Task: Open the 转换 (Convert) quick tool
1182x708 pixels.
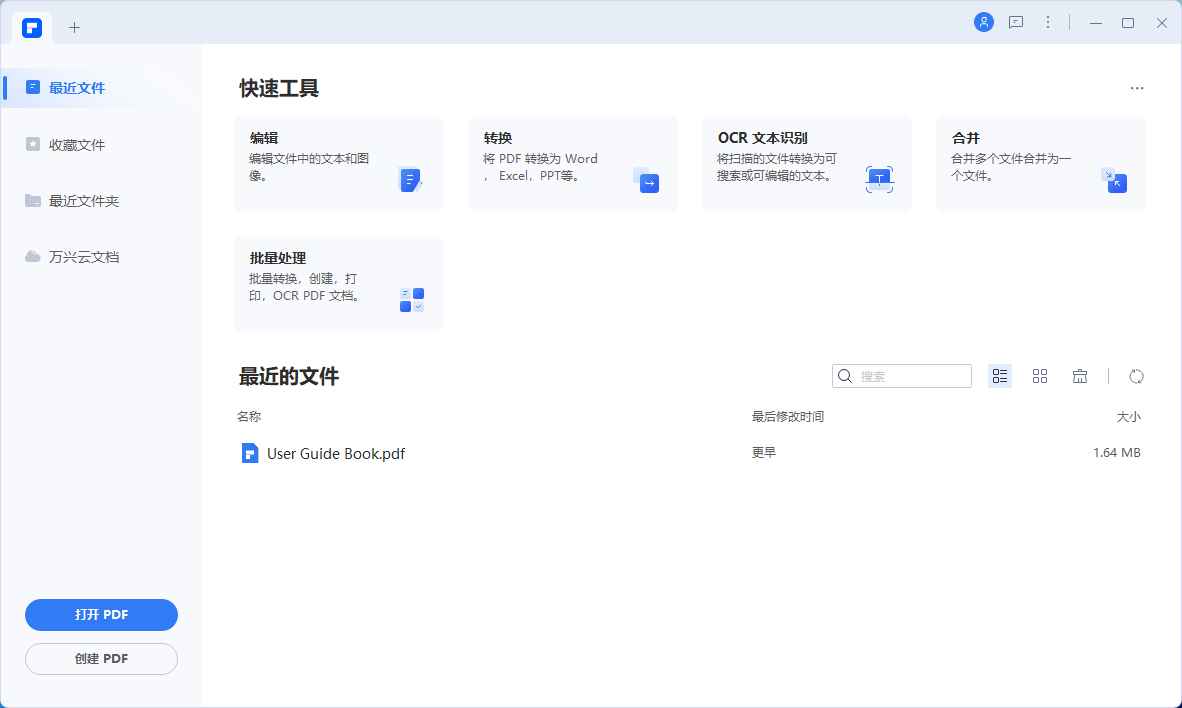Action: pos(572,163)
